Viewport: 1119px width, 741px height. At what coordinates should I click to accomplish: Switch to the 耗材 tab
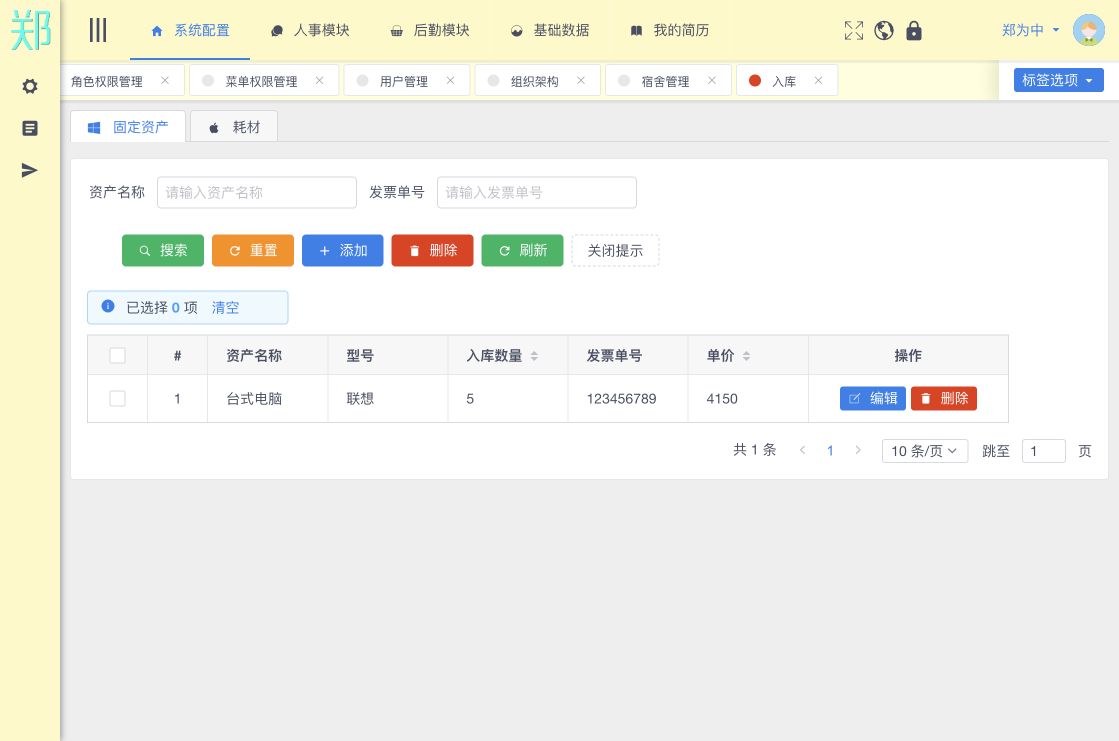pos(234,127)
